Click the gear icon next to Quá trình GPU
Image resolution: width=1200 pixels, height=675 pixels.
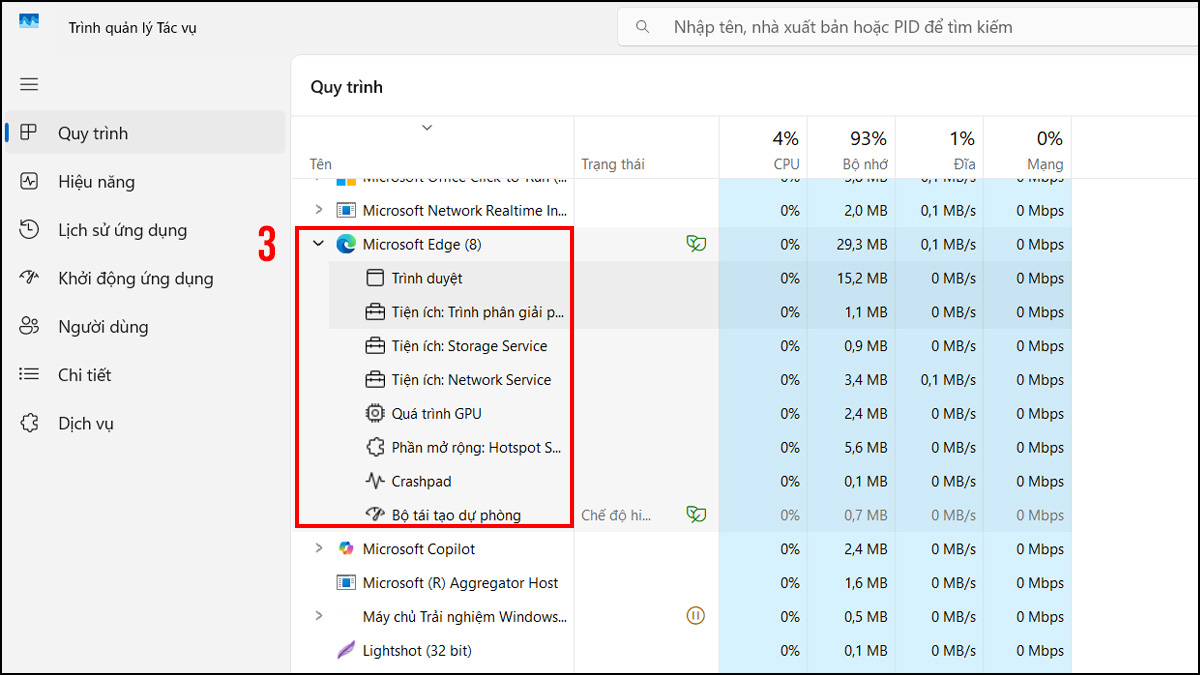[x=374, y=413]
